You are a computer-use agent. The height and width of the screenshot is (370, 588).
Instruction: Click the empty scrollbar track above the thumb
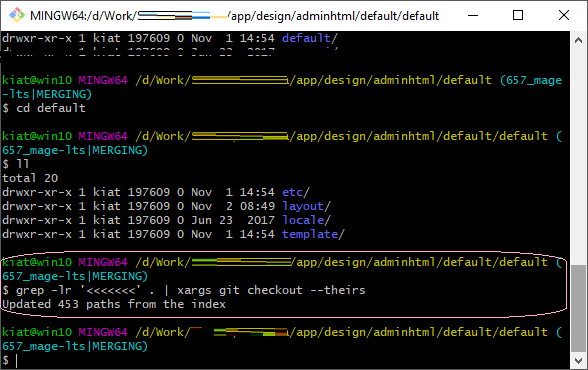coord(578,156)
